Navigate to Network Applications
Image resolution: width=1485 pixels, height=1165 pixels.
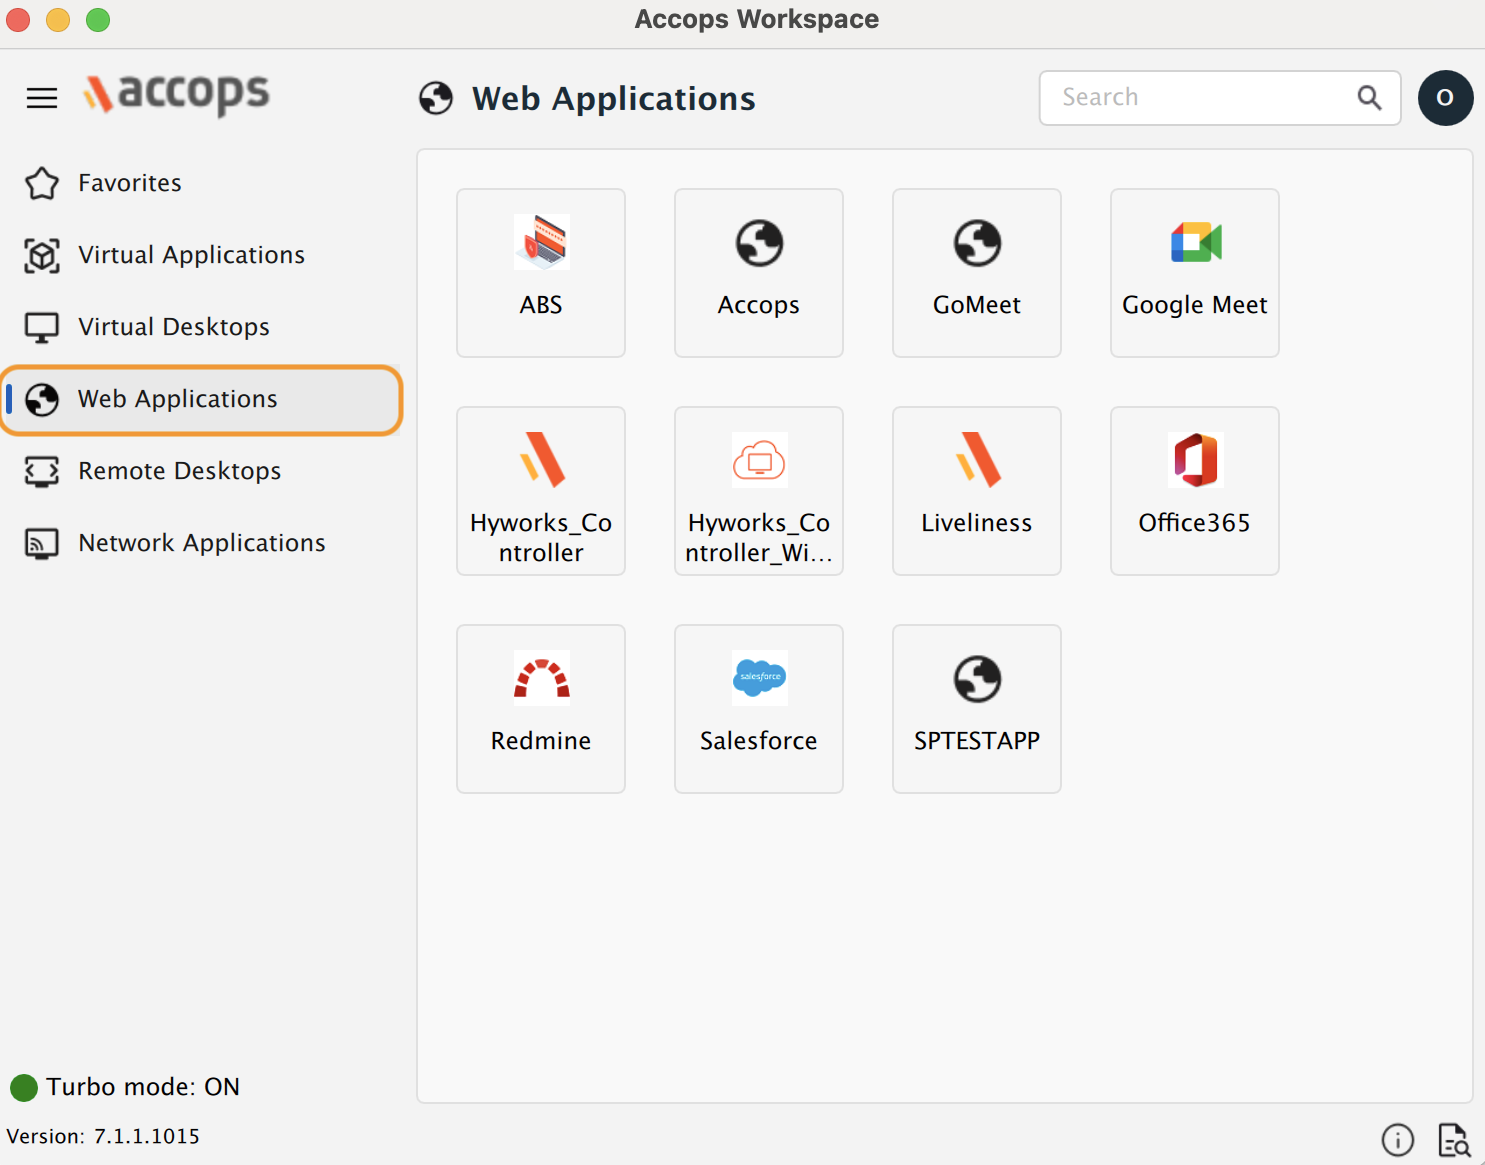tap(201, 543)
